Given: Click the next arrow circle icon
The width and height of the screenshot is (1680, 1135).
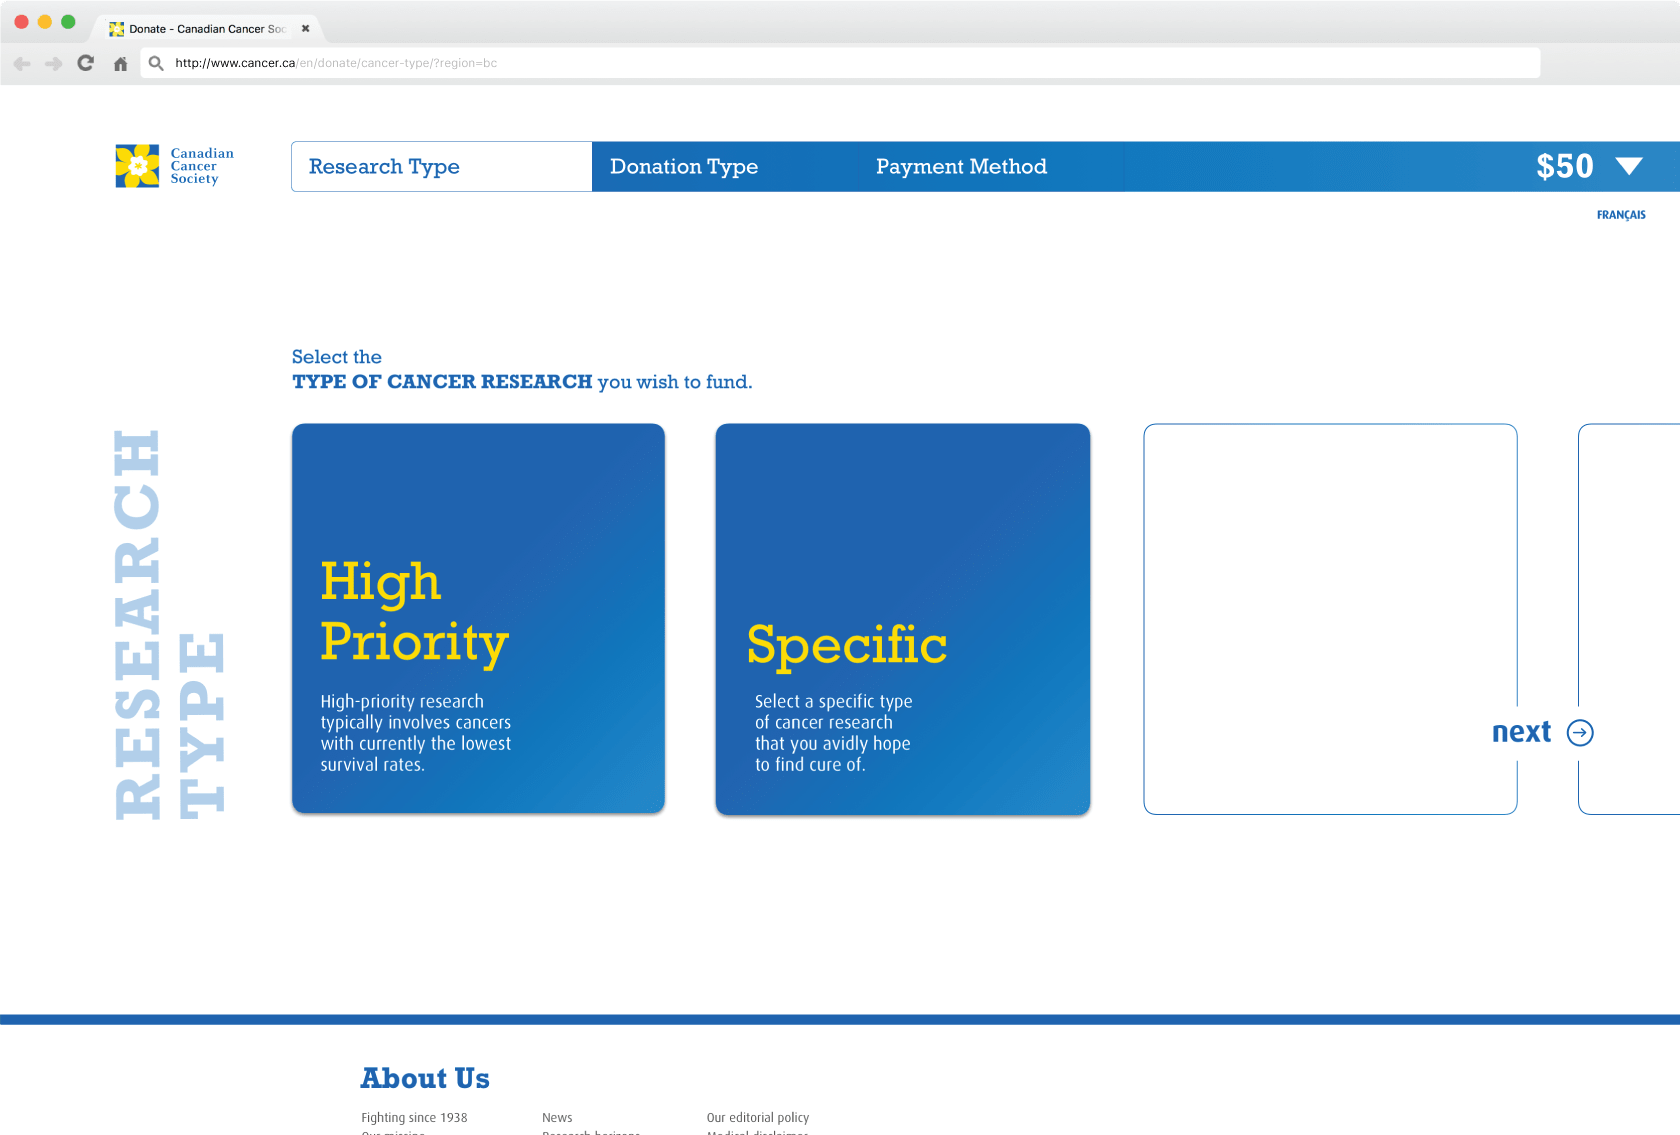Looking at the screenshot, I should (x=1580, y=733).
